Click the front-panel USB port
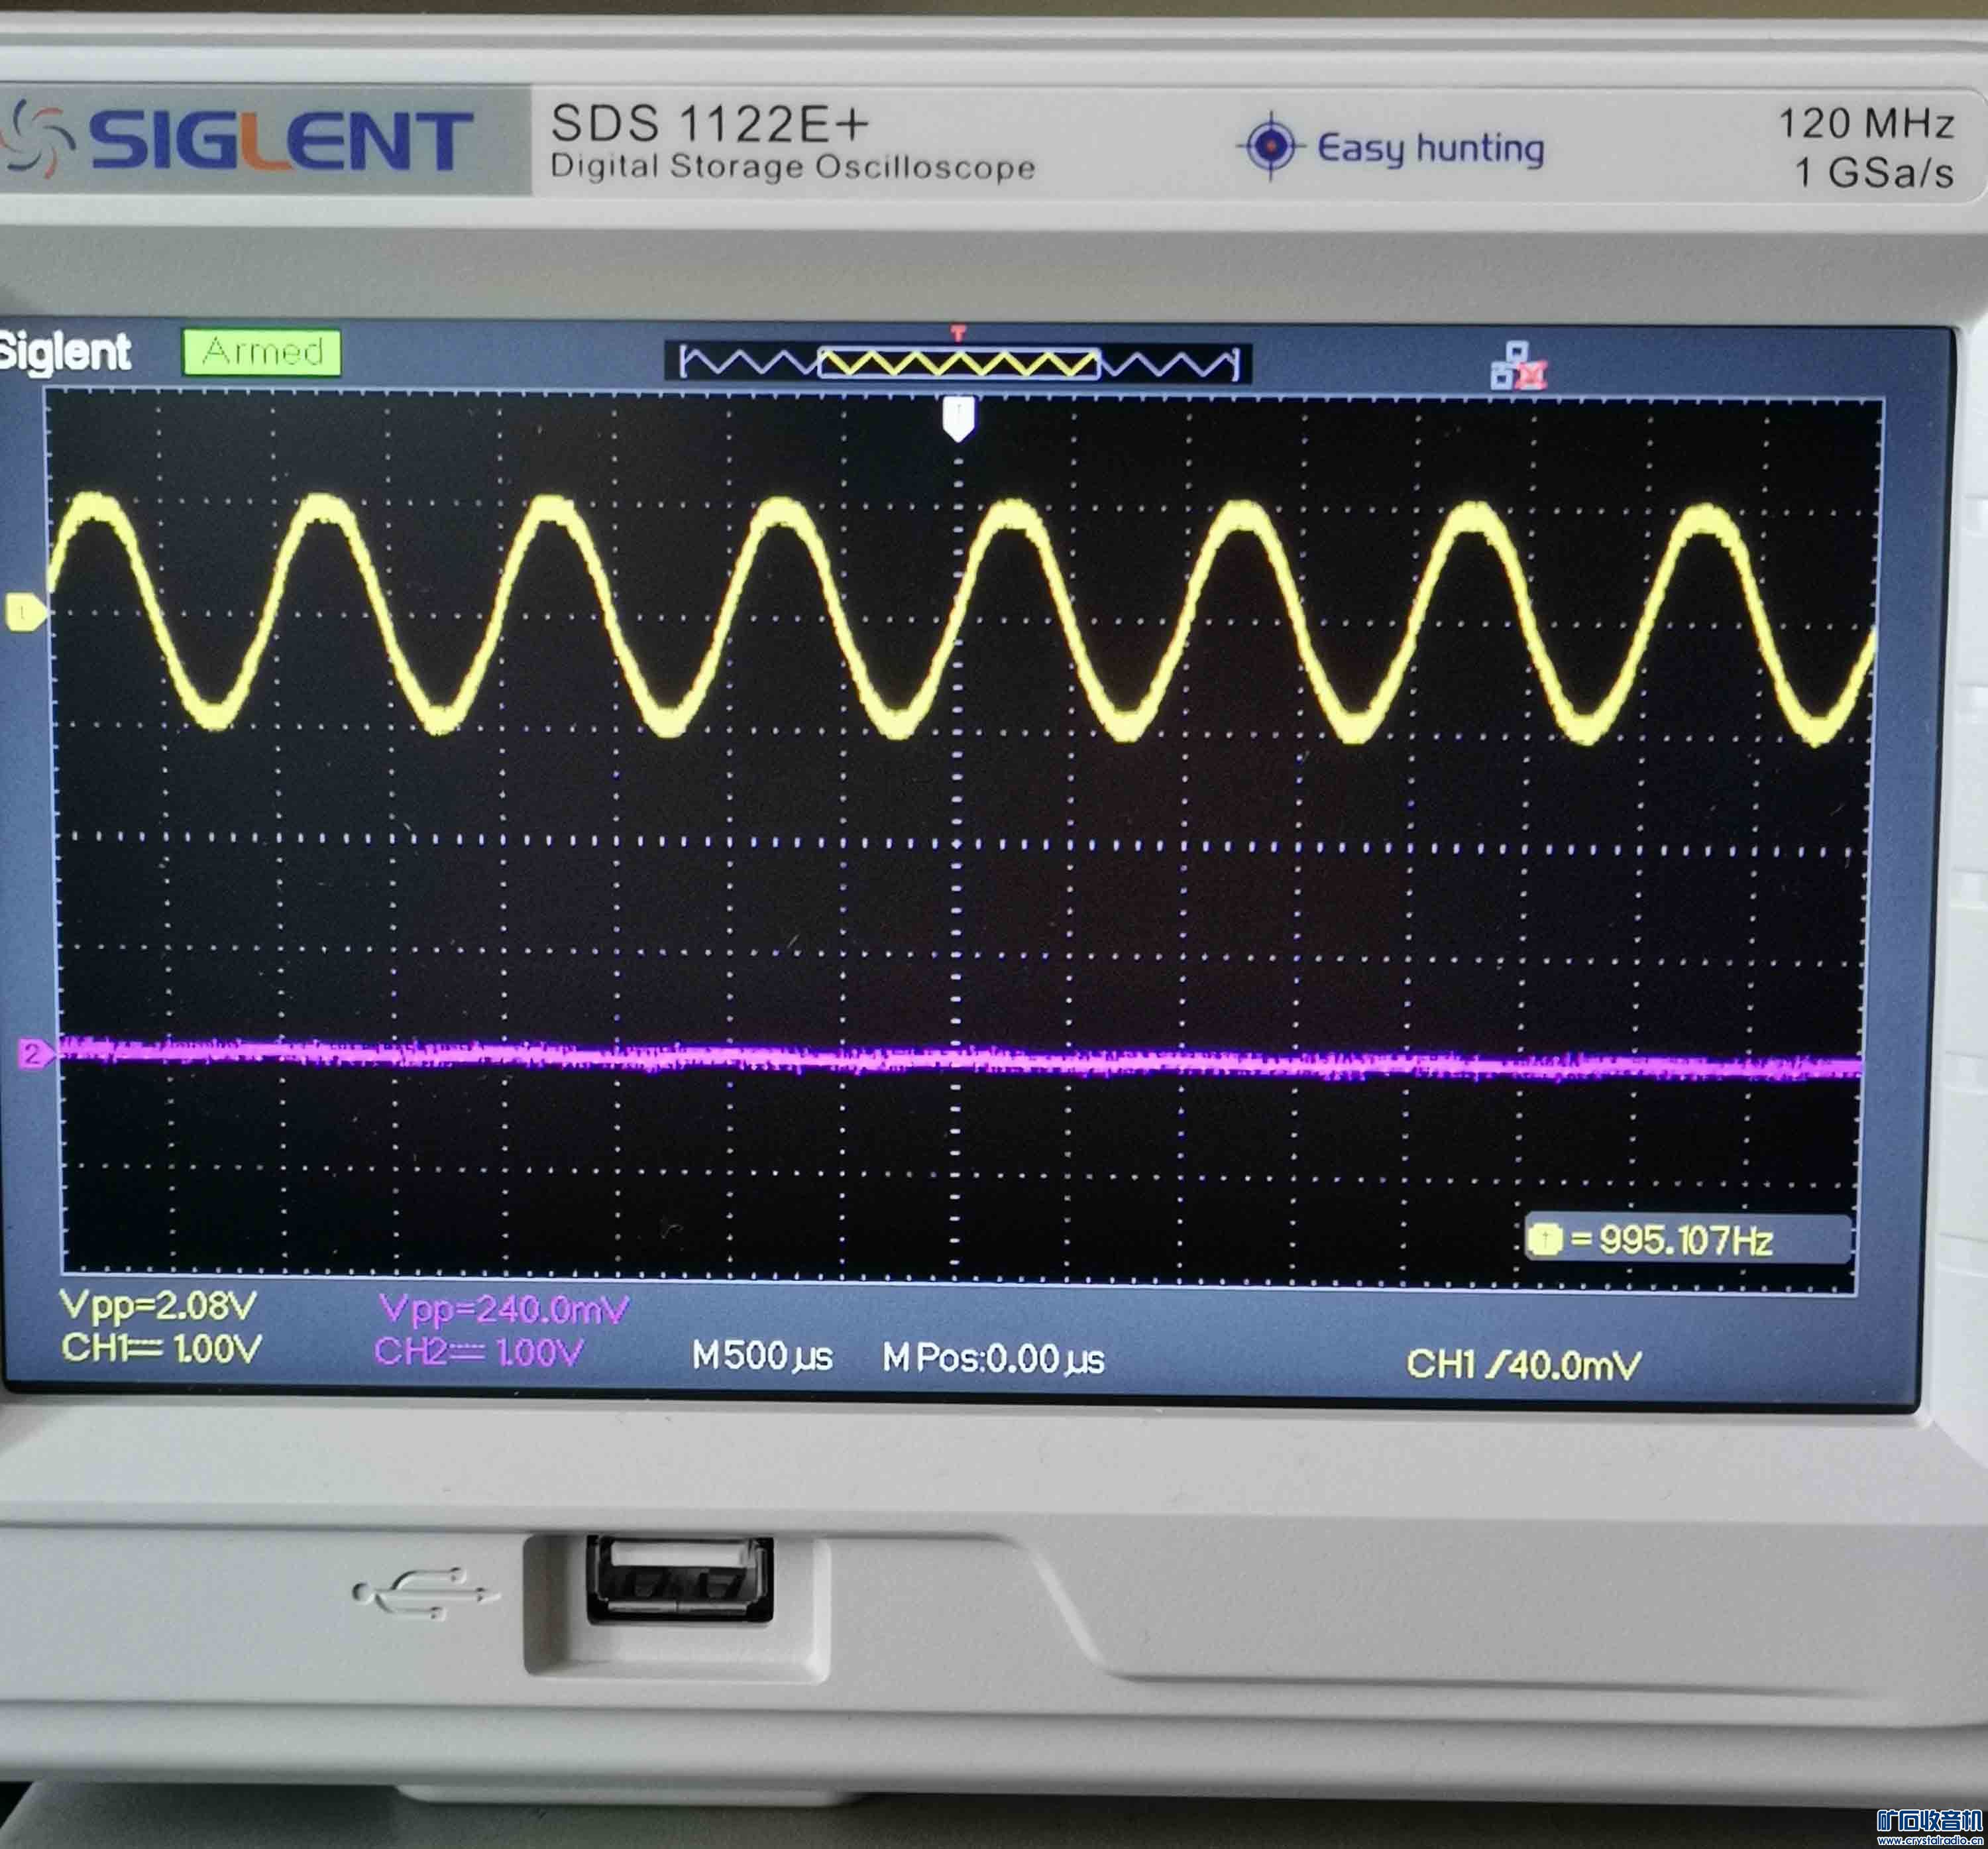 point(680,1579)
